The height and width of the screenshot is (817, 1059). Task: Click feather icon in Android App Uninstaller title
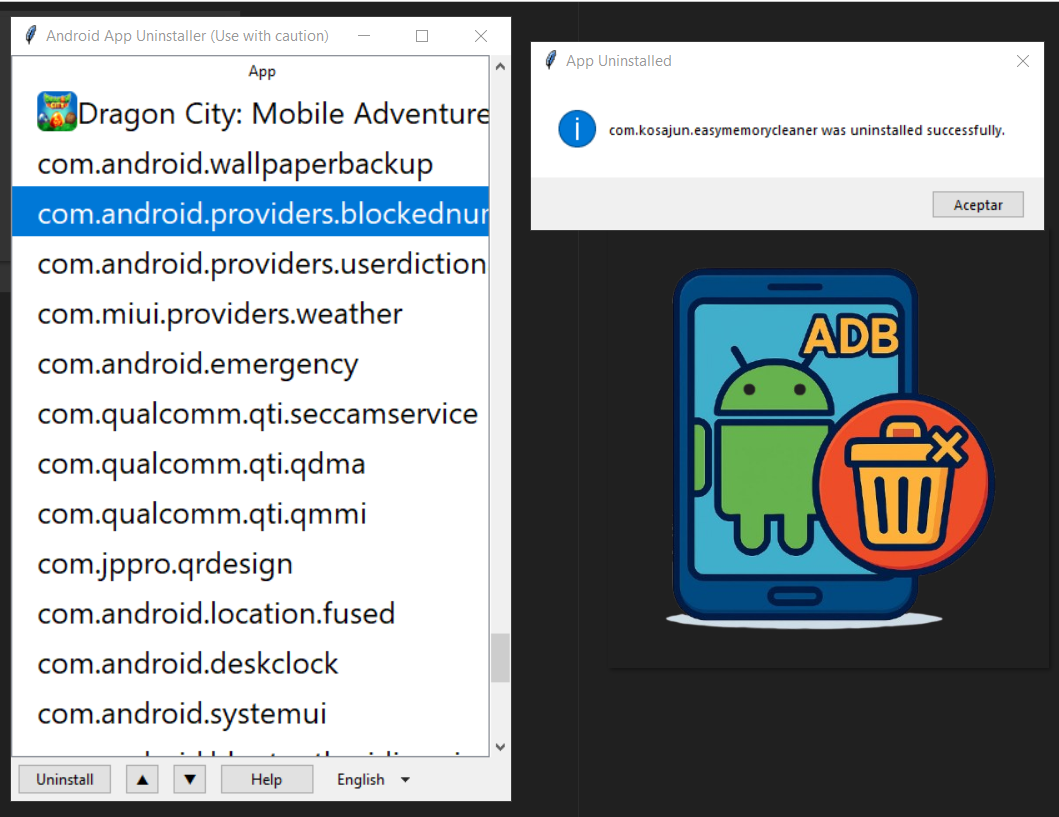[30, 35]
